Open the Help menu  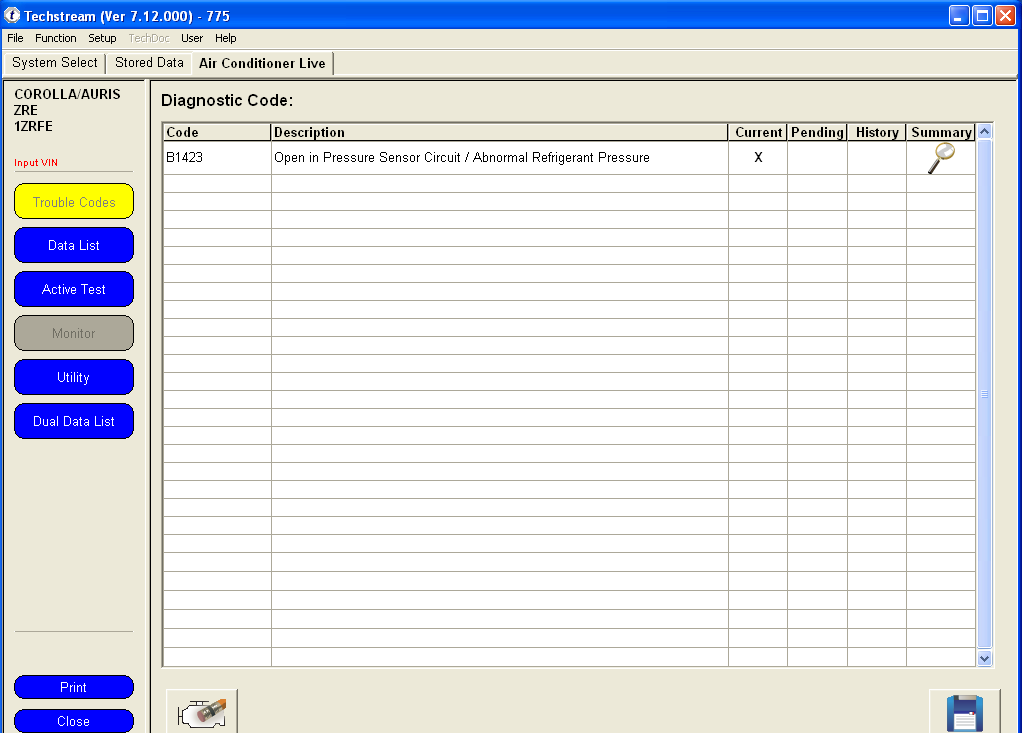click(226, 38)
